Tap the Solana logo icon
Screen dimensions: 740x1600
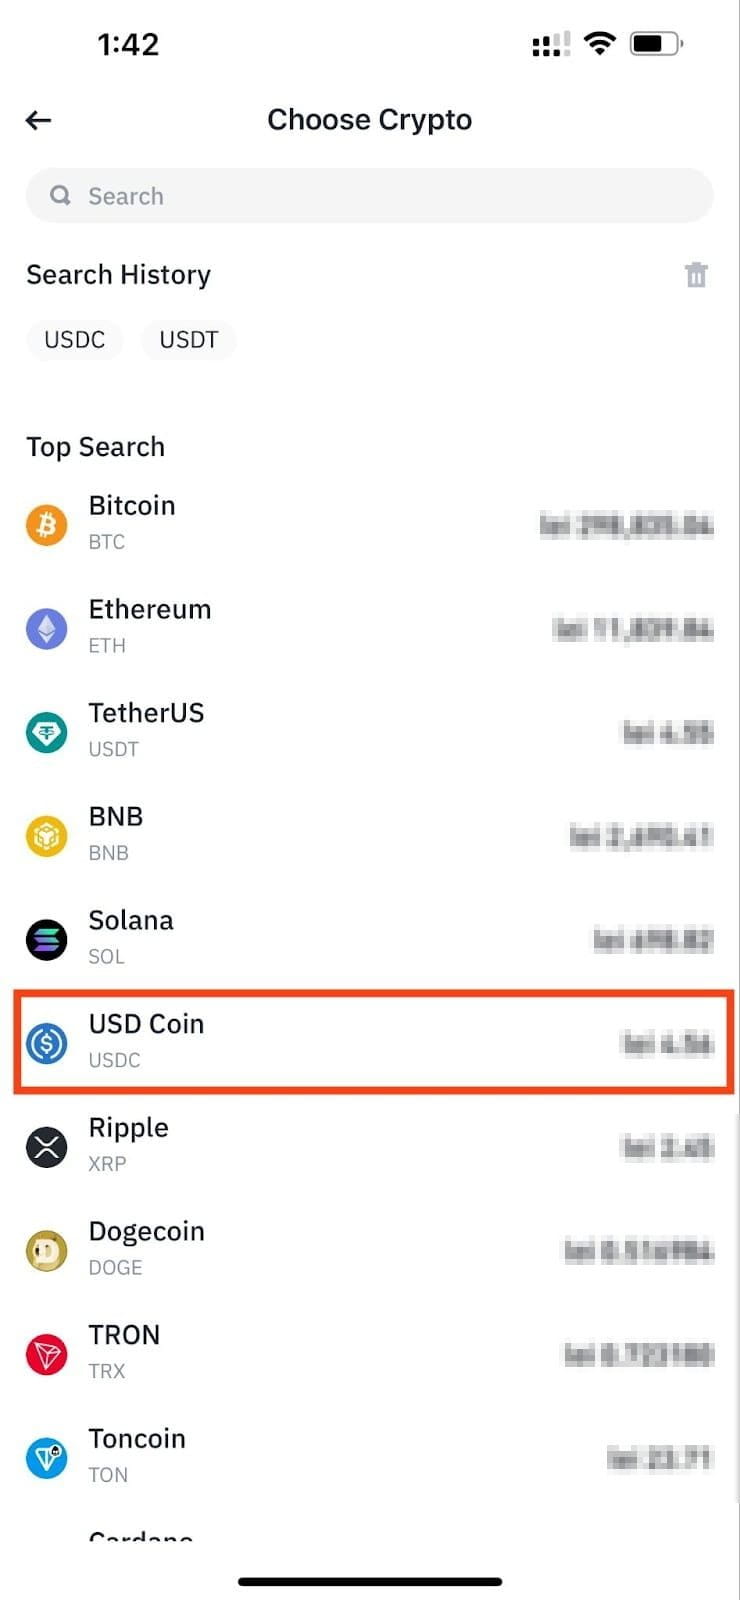coord(46,940)
